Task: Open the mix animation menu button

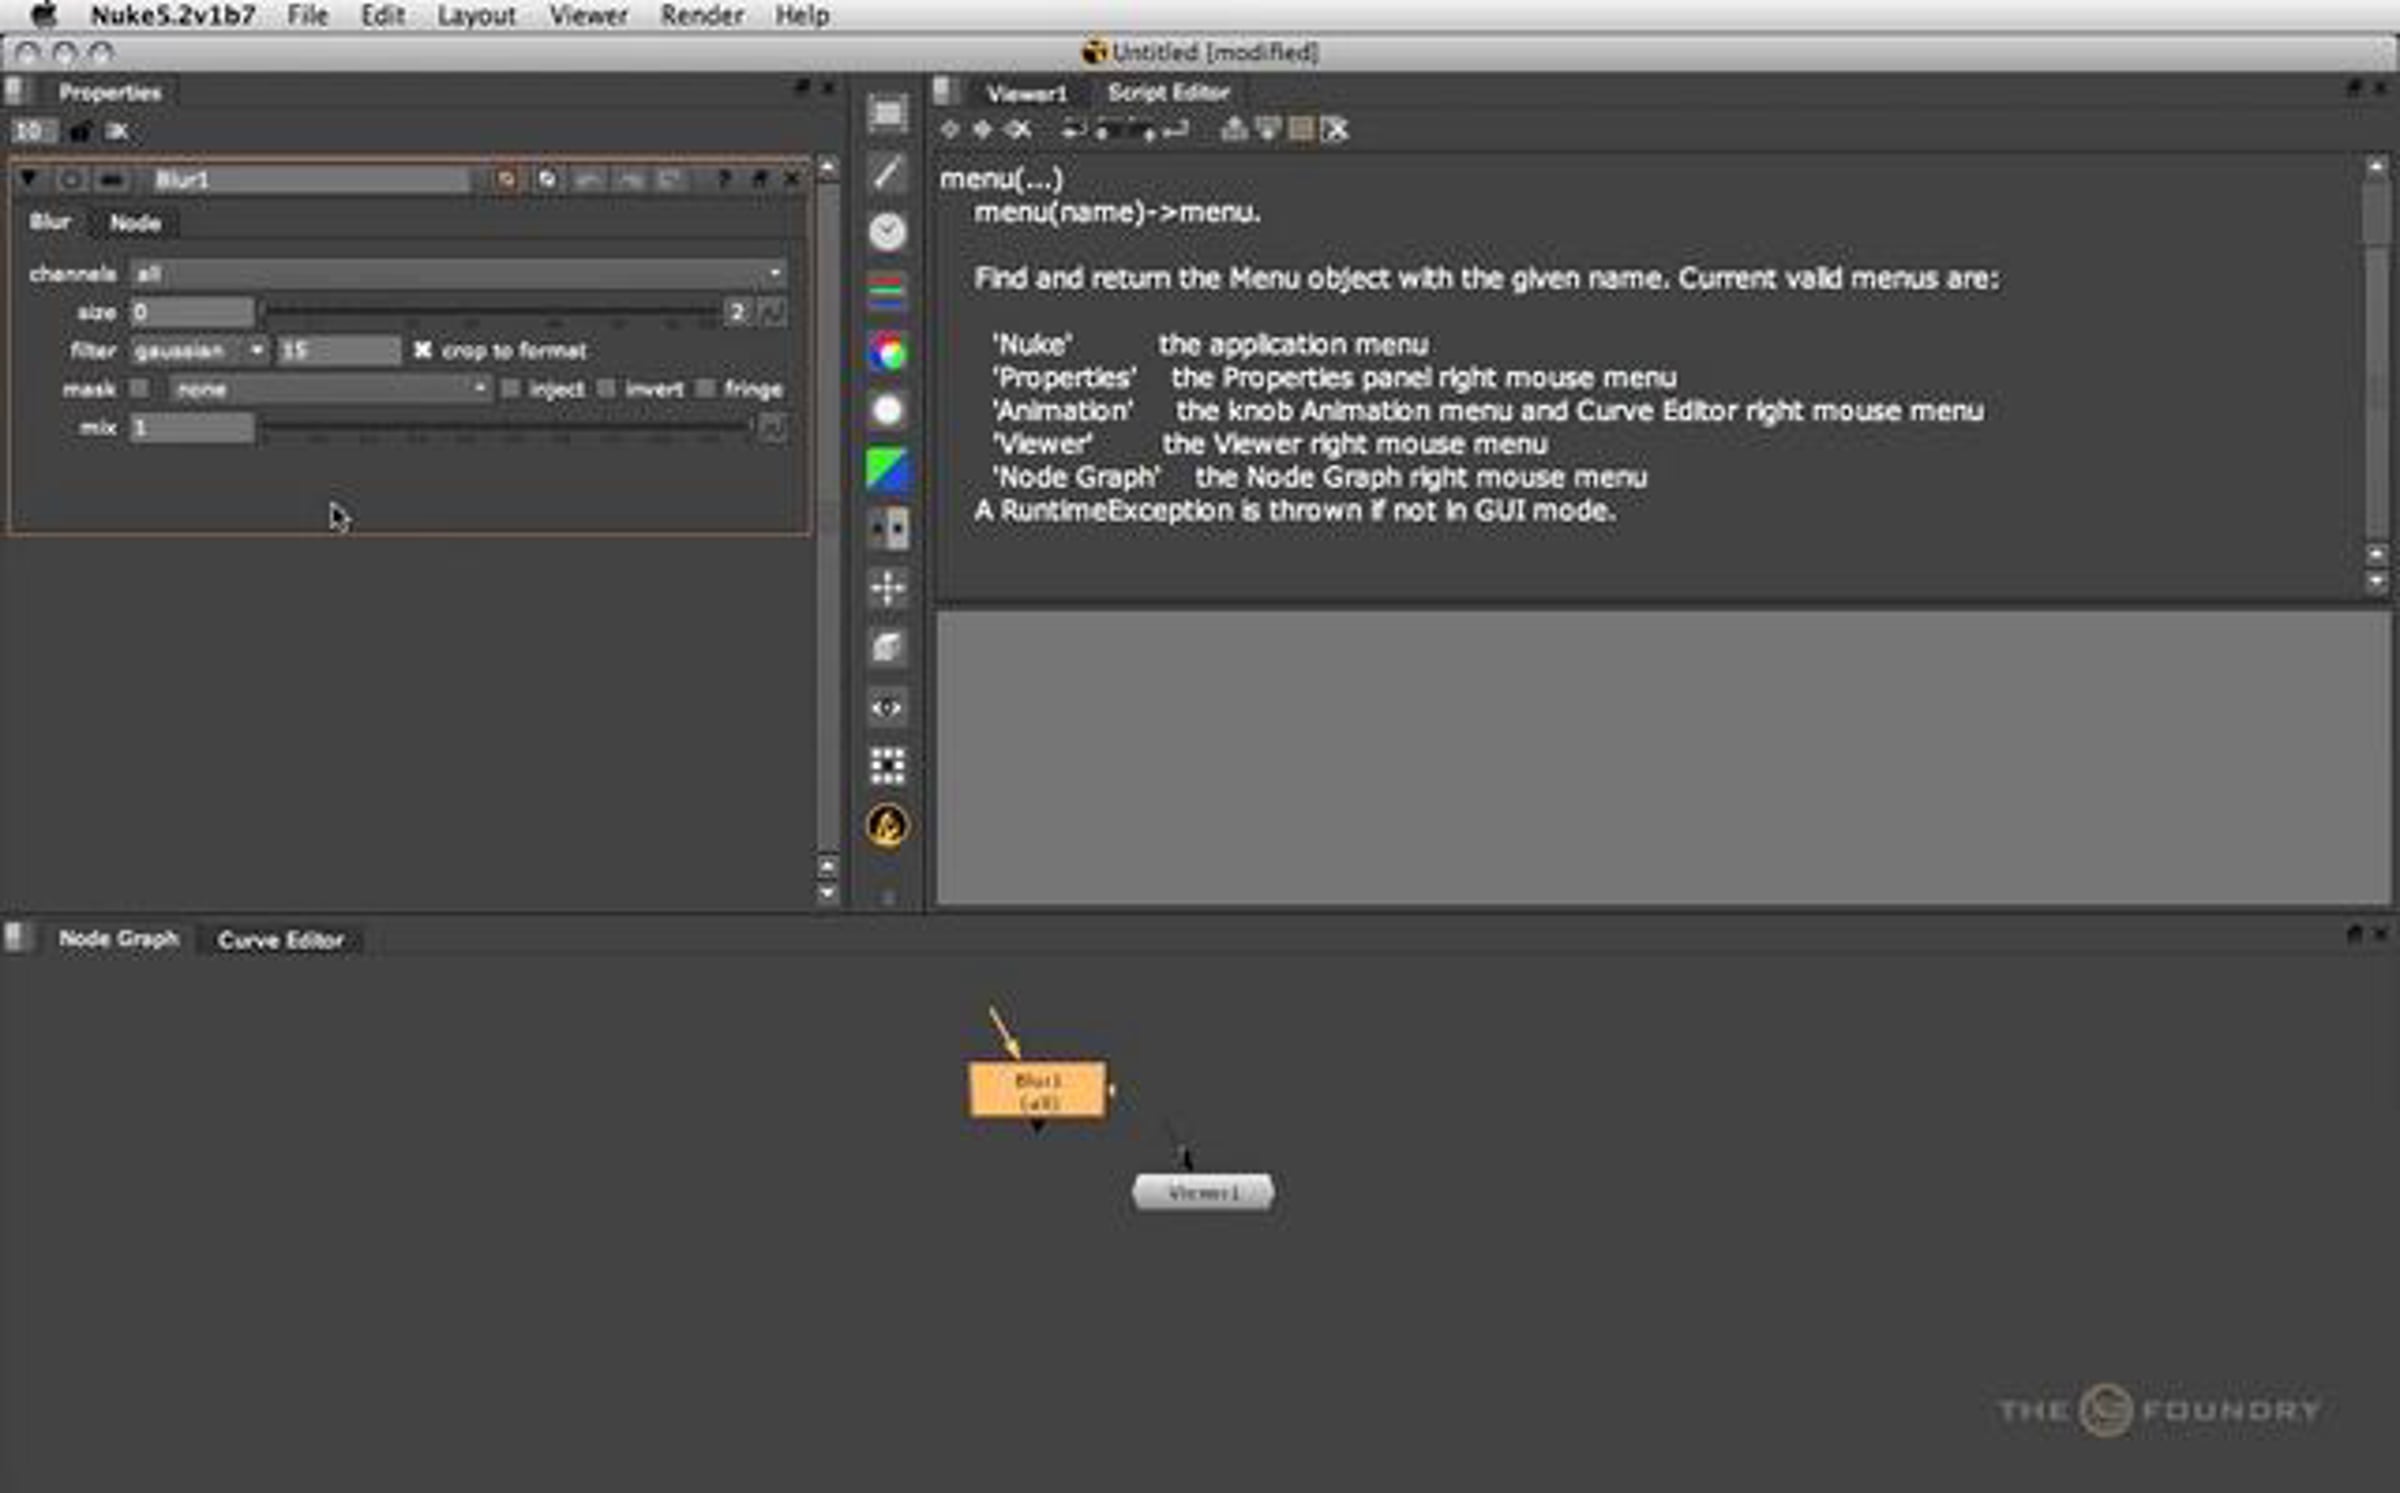Action: tap(773, 427)
